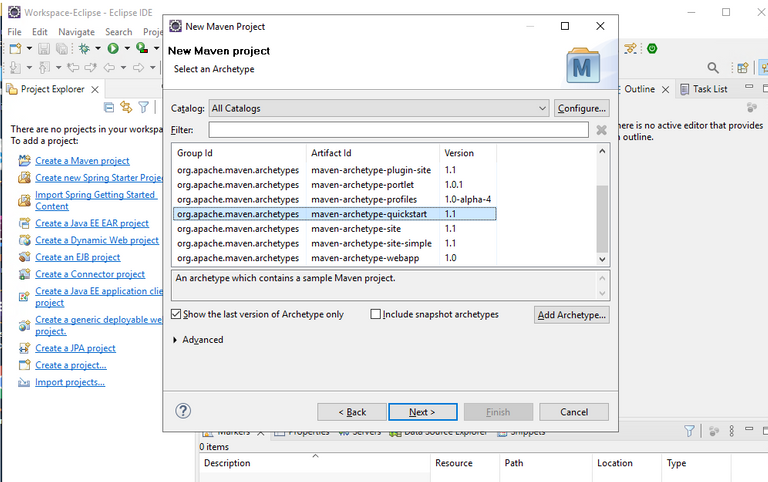Viewport: 768px width, 482px height.
Task: Select the maven-archetype-quickstart row
Action: coord(335,214)
